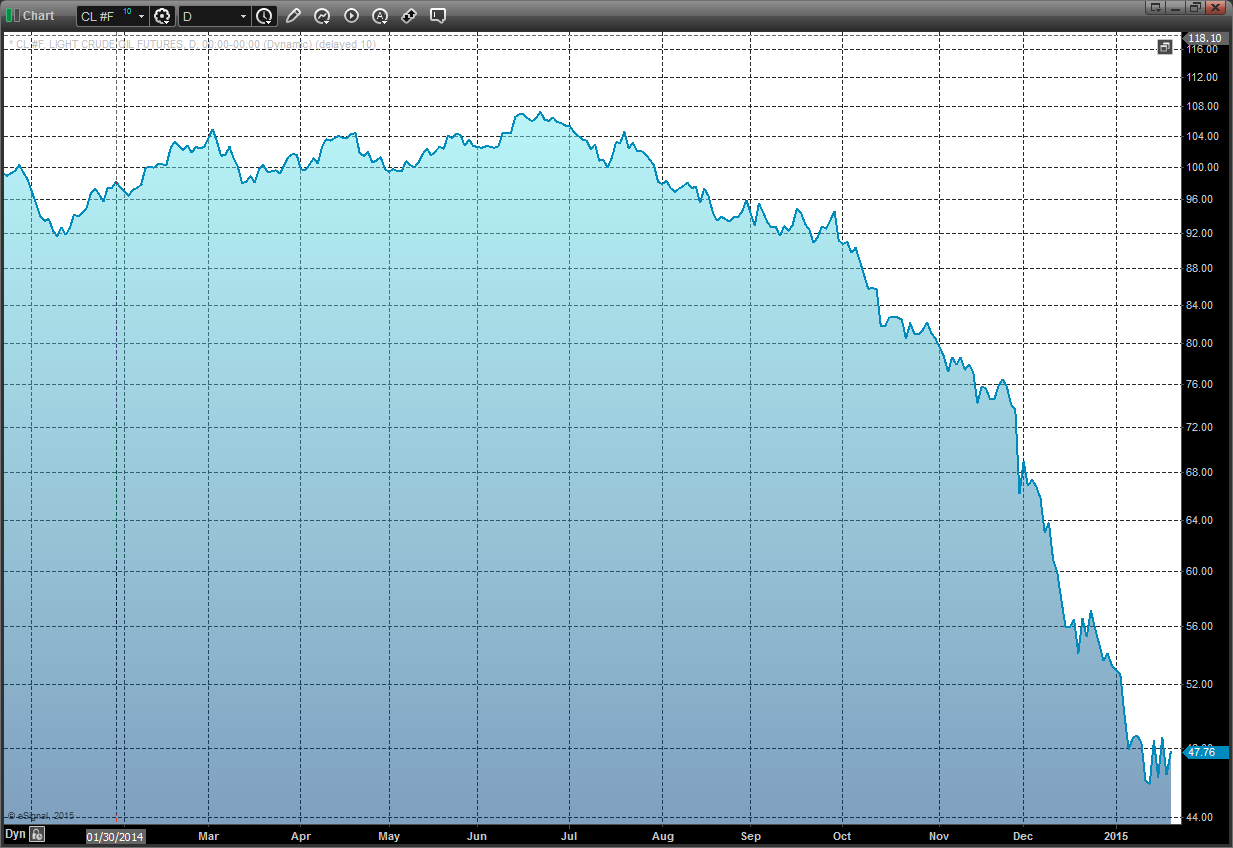Image resolution: width=1233 pixels, height=848 pixels.
Task: Open the chart settings gear menu
Action: pos(163,16)
